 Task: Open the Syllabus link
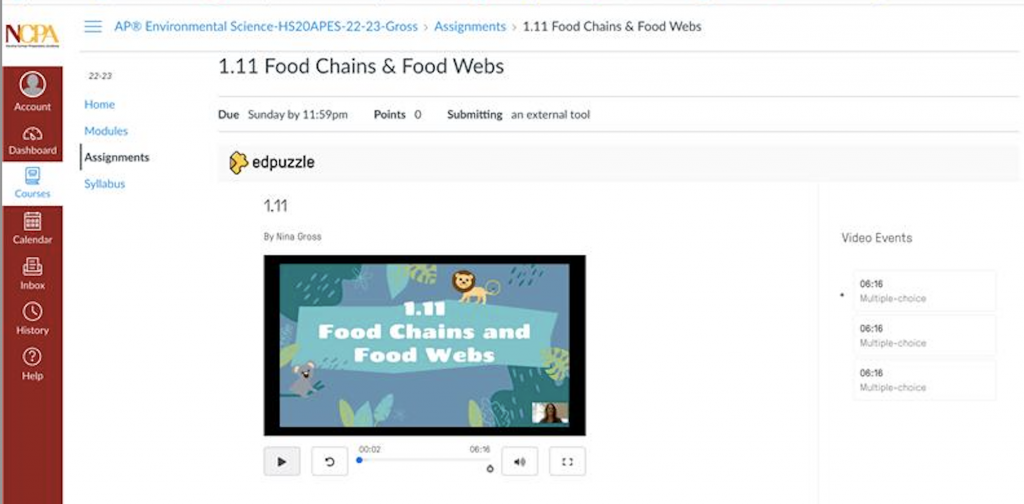104,184
